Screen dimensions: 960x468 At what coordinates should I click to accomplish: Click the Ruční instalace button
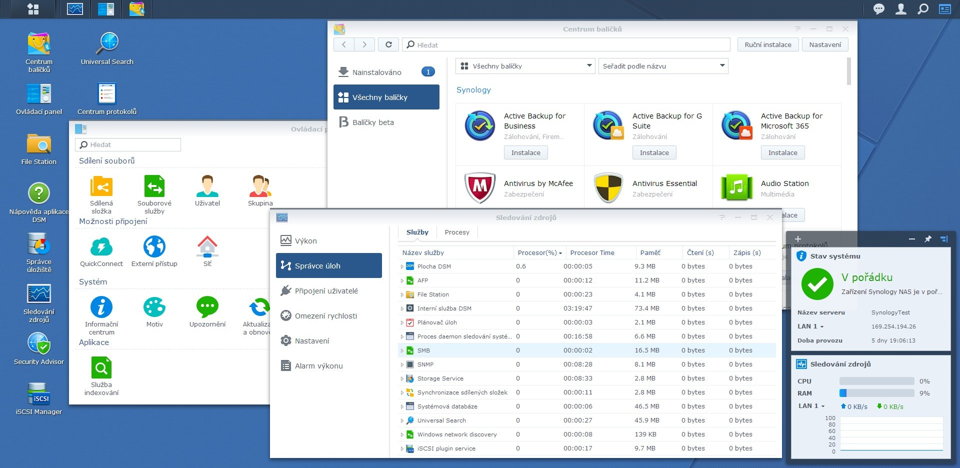click(x=768, y=45)
